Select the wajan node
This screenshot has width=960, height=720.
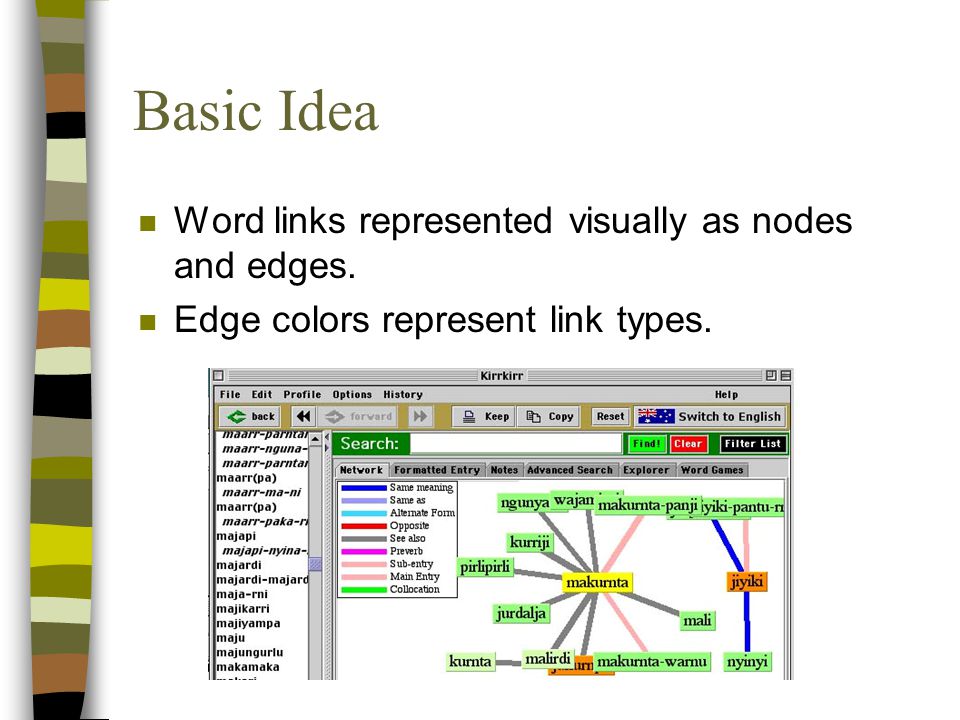[x=574, y=500]
